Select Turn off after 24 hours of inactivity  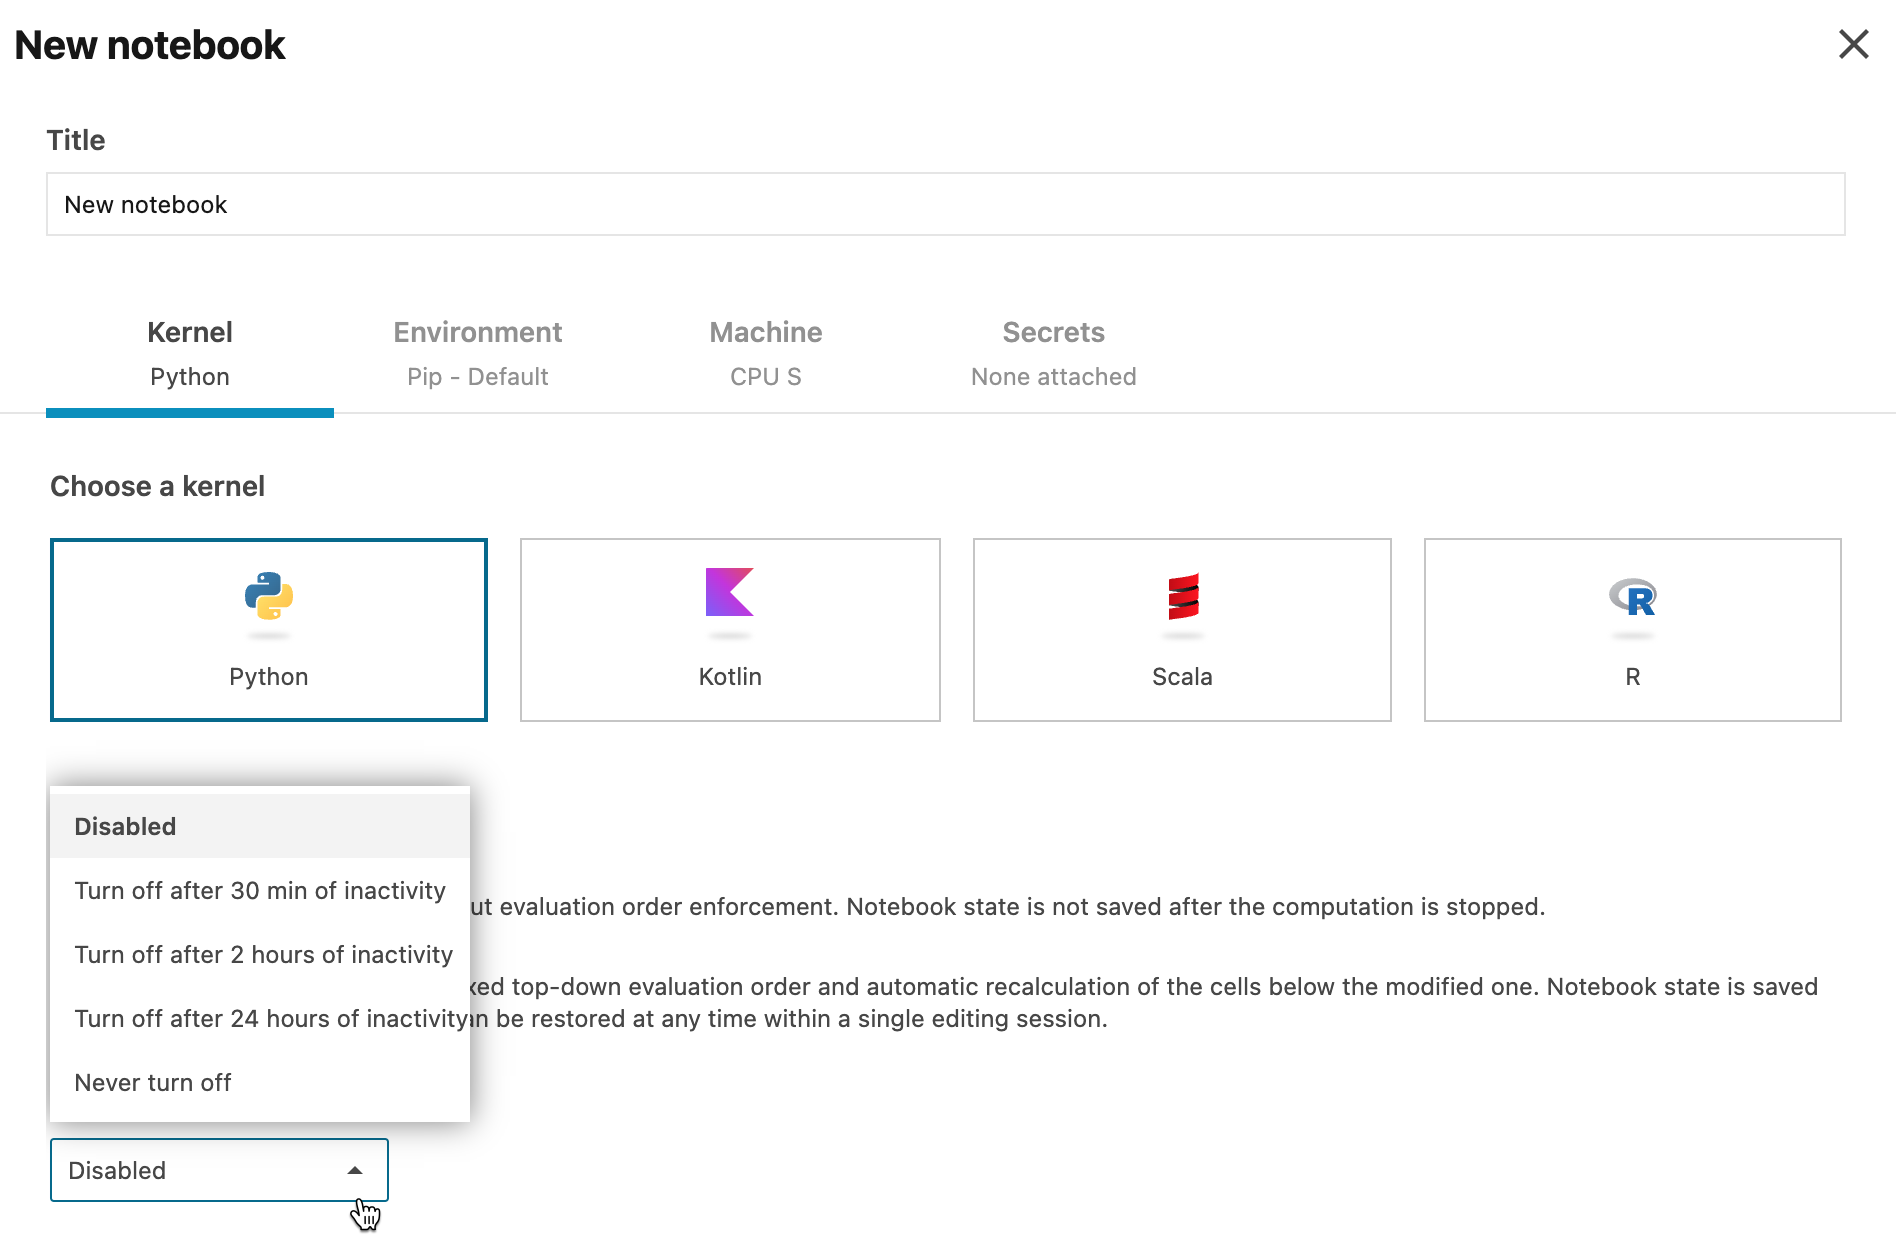click(259, 1018)
